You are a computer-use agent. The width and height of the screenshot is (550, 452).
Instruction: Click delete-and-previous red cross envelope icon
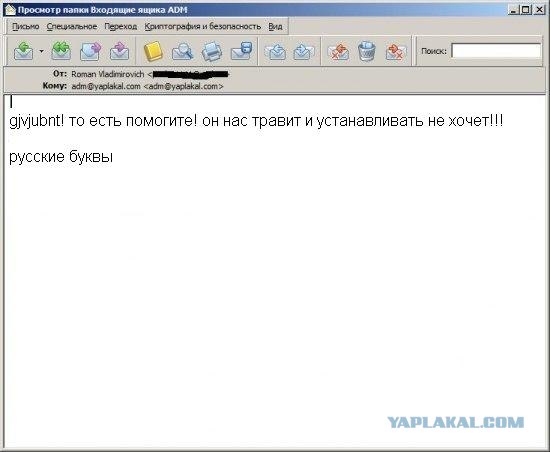(x=338, y=52)
